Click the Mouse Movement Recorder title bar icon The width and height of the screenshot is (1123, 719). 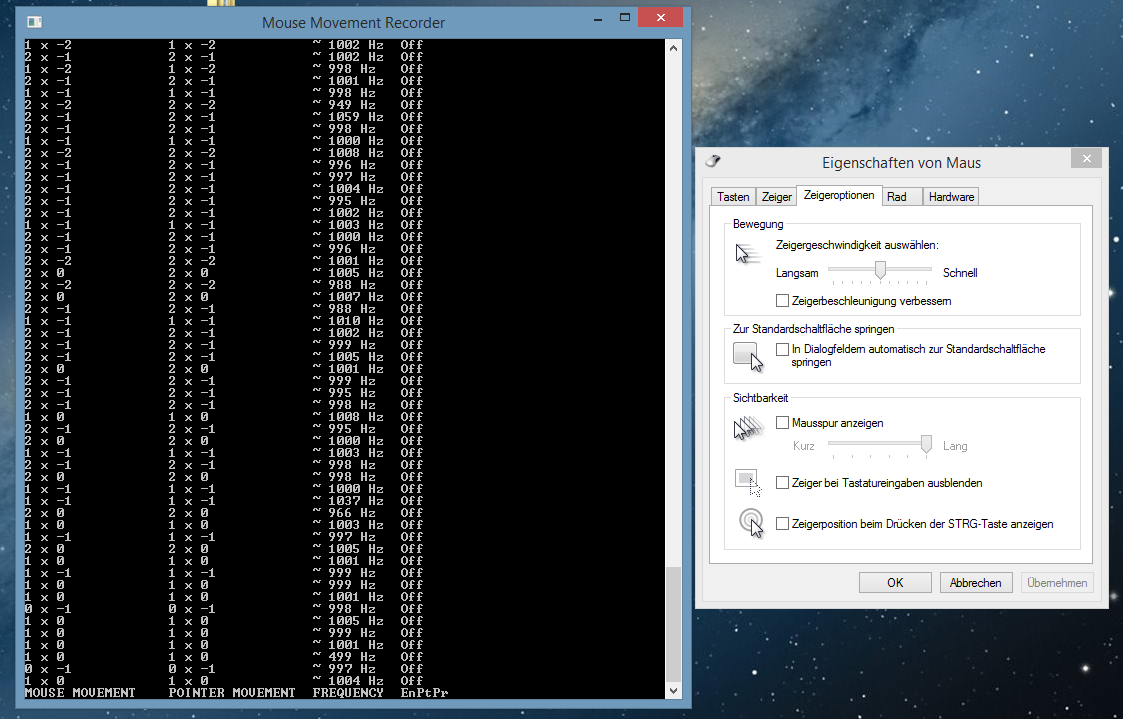[35, 22]
